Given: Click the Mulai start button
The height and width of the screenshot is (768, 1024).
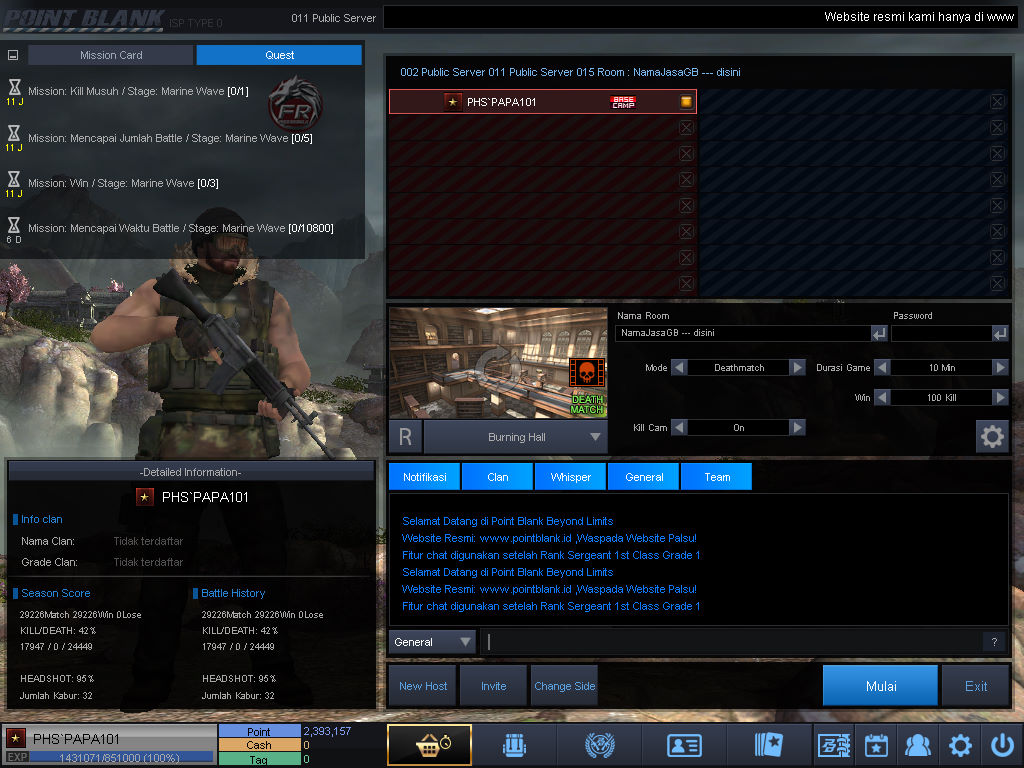Looking at the screenshot, I should (x=880, y=686).
